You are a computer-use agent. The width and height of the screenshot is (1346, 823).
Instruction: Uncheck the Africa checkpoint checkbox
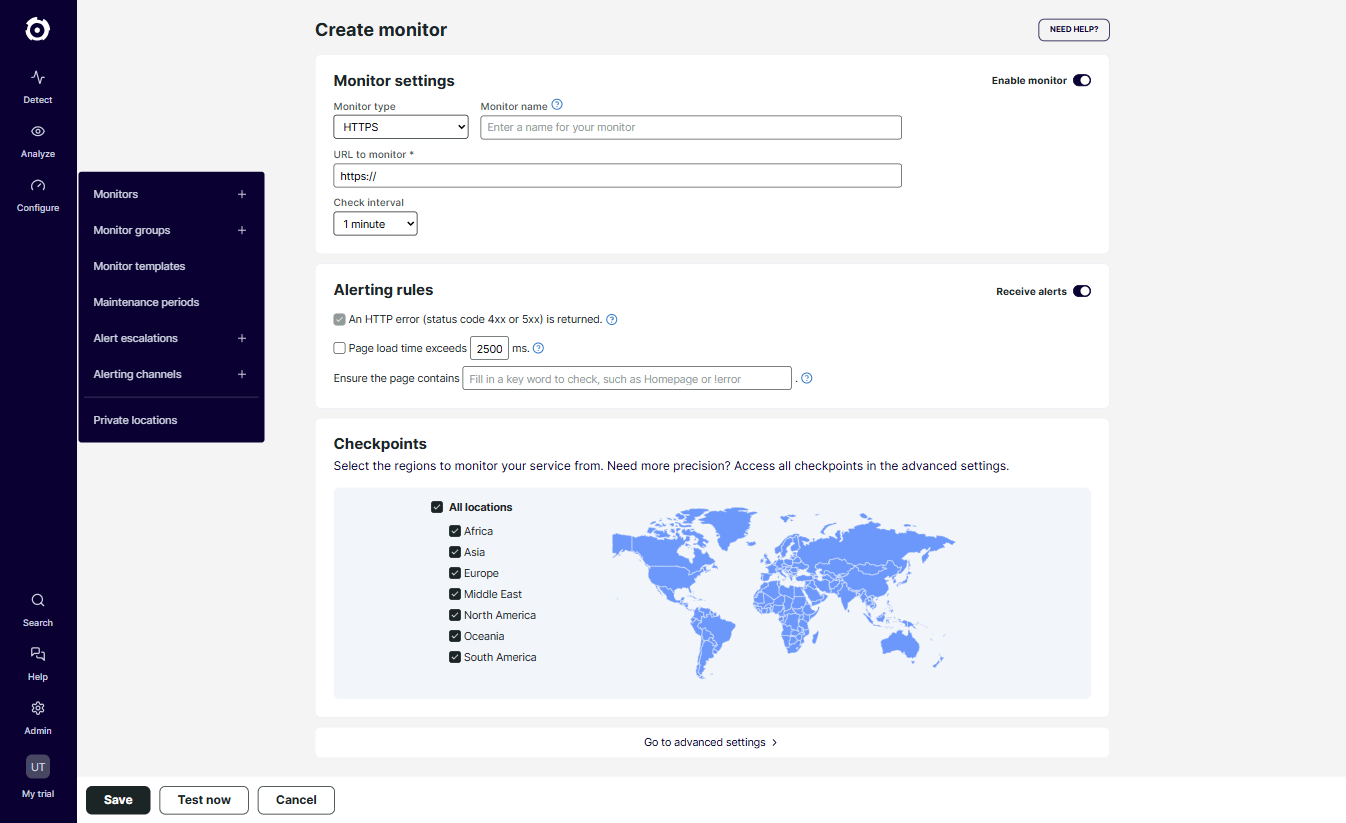pyautogui.click(x=455, y=531)
